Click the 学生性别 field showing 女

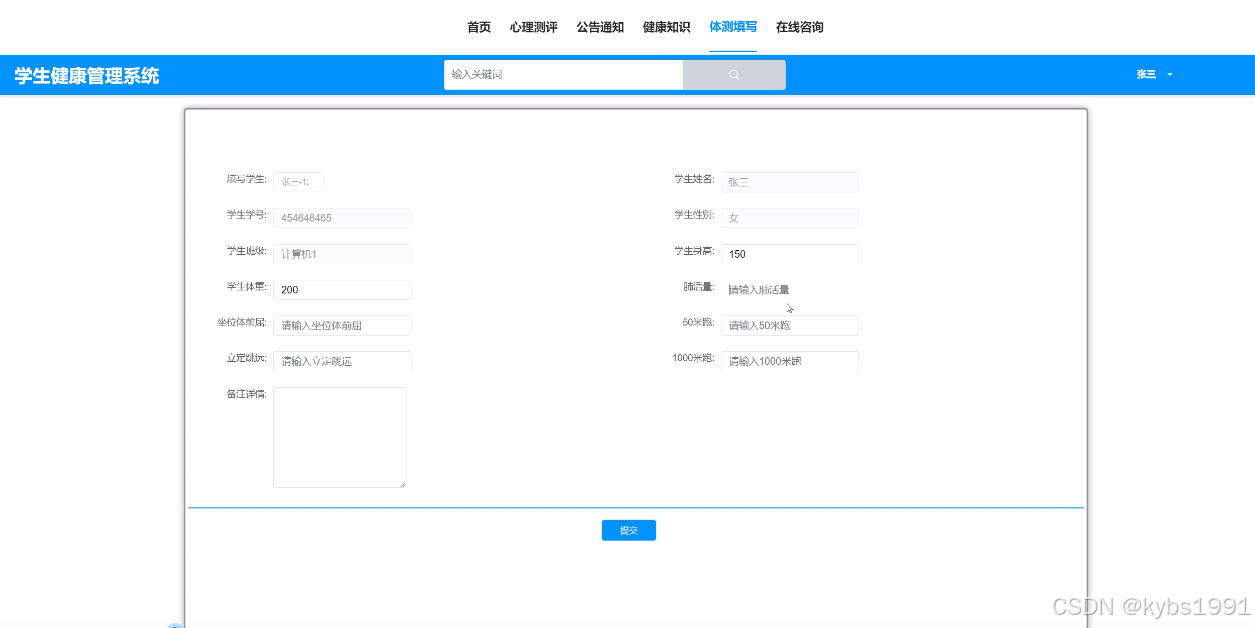[x=789, y=218]
